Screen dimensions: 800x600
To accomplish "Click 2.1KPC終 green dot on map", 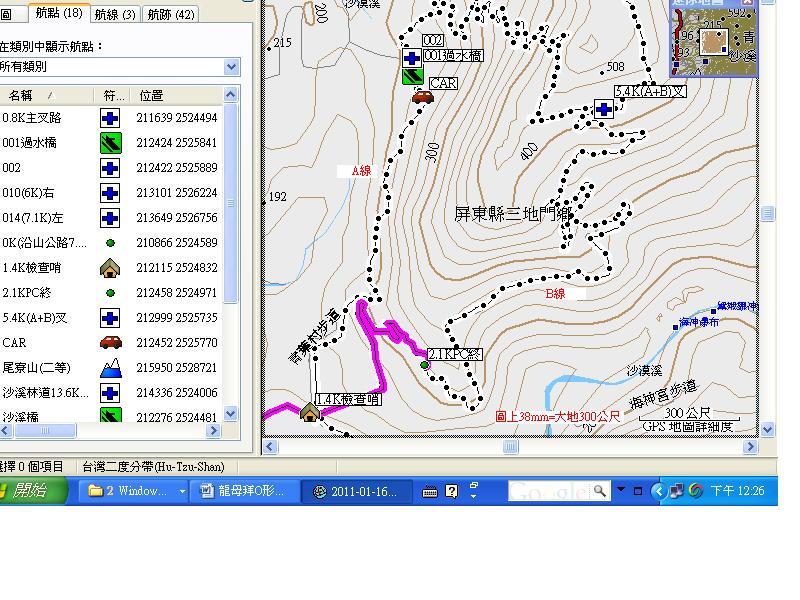I will [x=424, y=365].
